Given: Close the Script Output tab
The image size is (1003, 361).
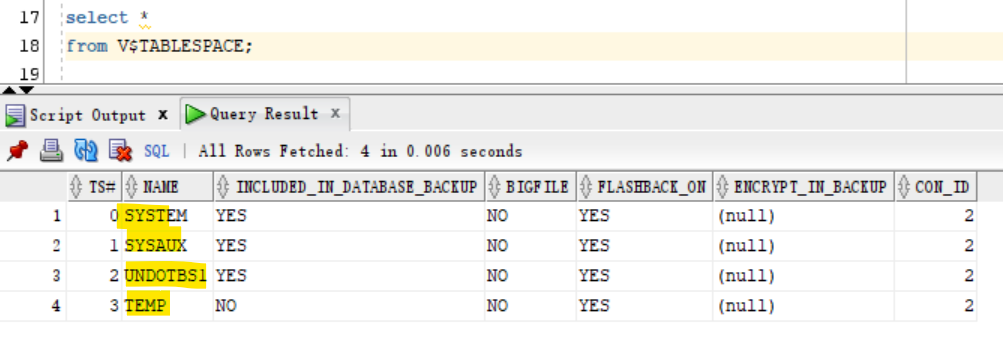Looking at the screenshot, I should tap(162, 115).
